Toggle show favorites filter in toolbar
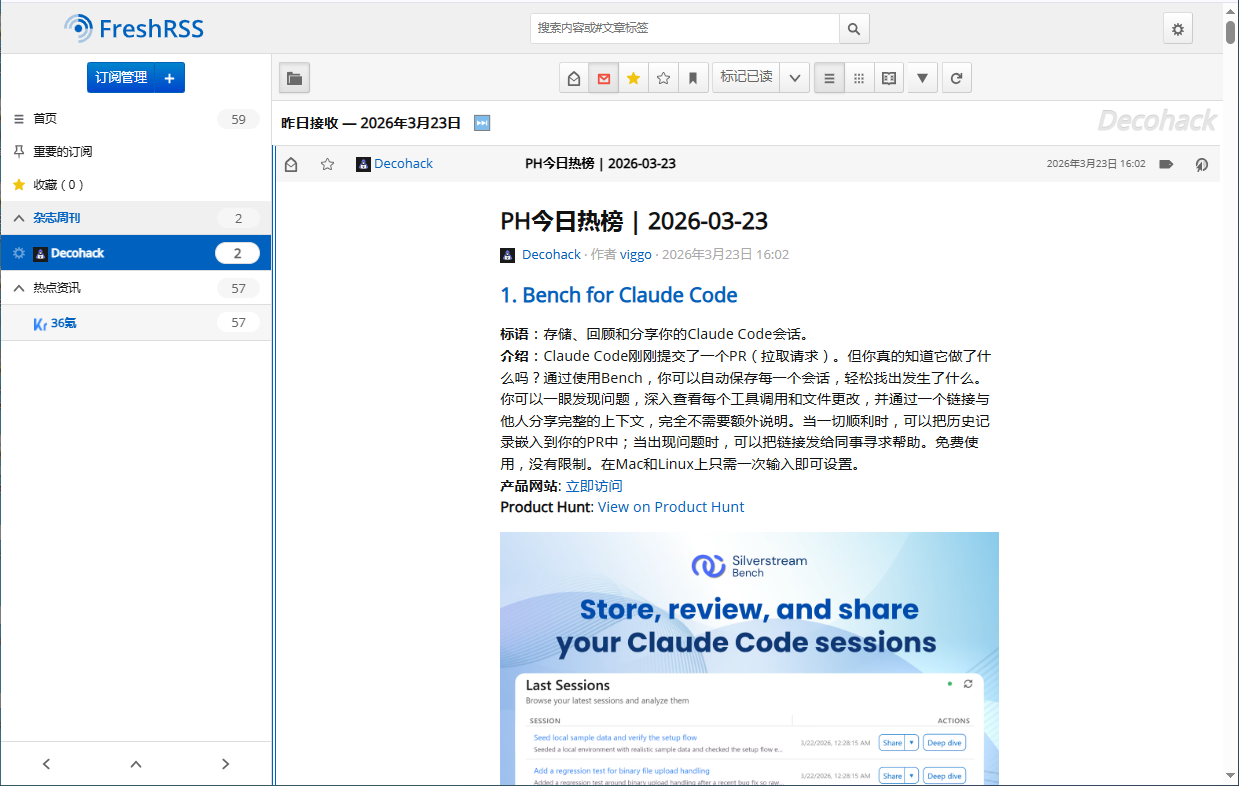Screen dimensions: 1239x786 click(633, 78)
